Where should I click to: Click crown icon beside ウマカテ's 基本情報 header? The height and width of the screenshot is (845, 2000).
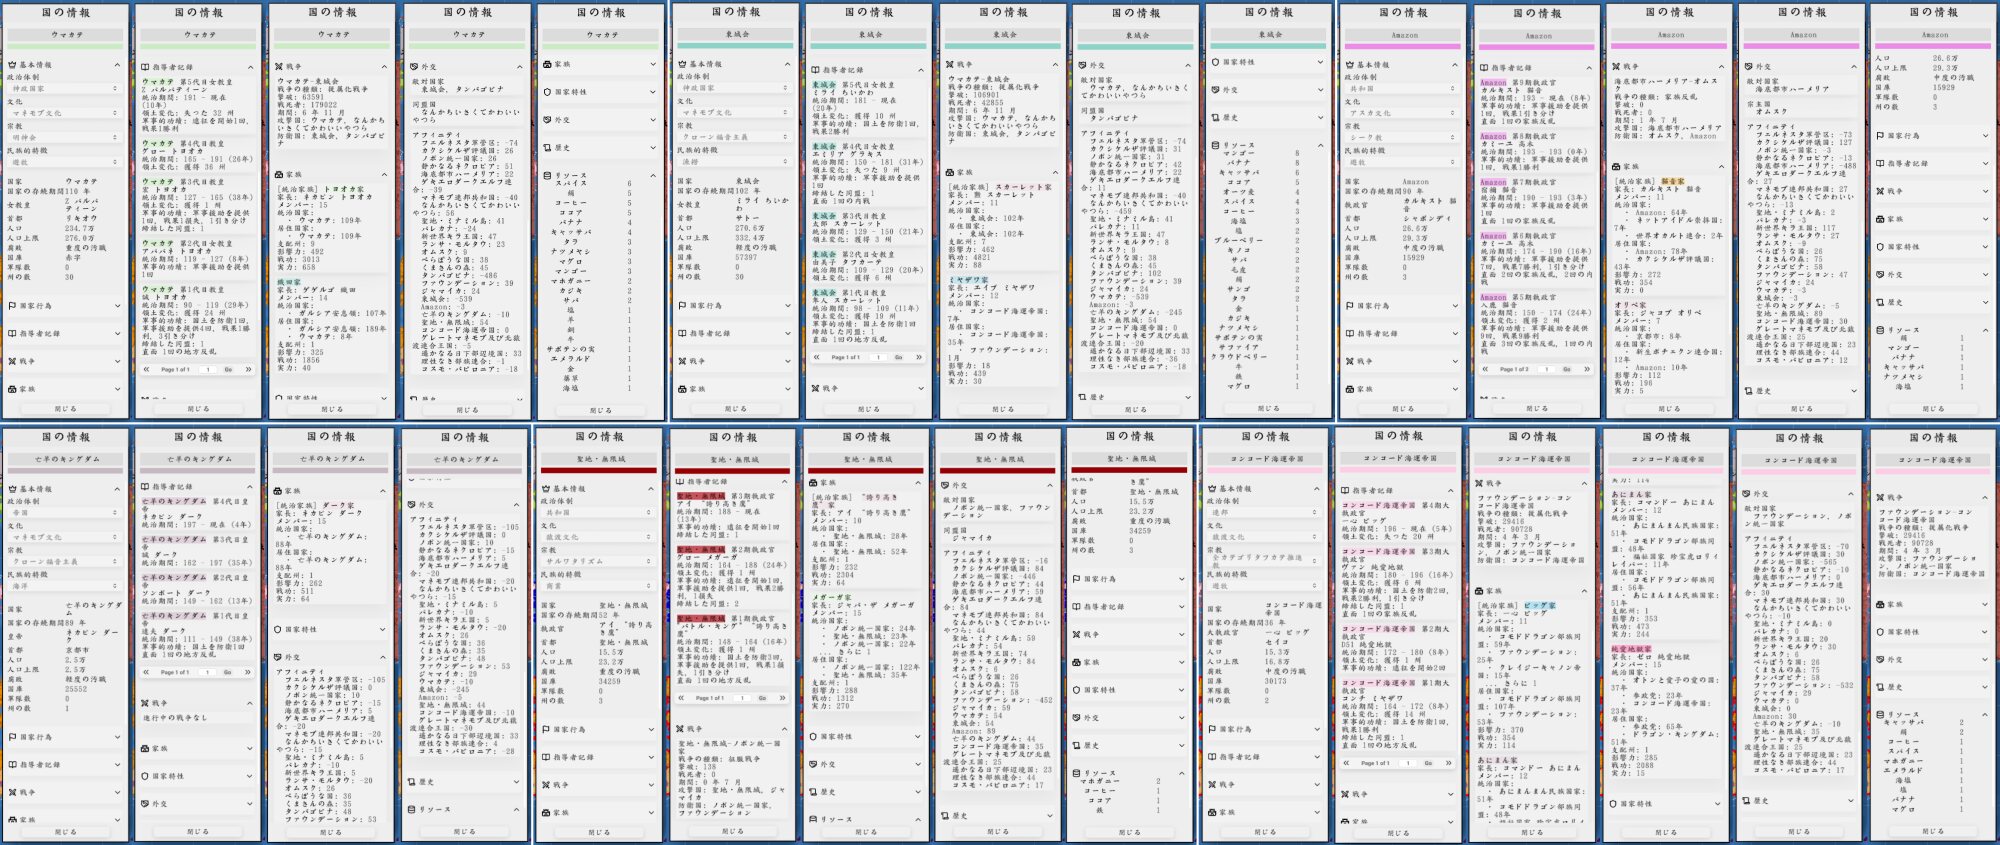click(12, 65)
